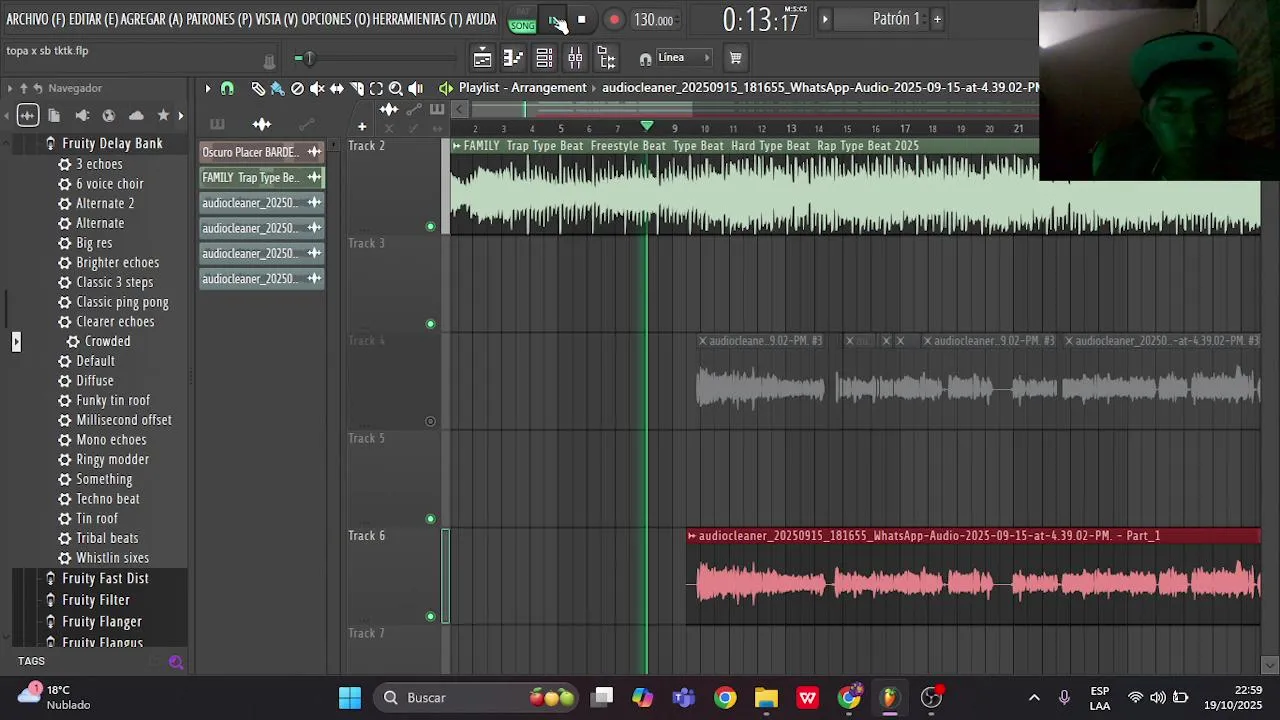Screen dimensions: 1280x720
Task: Add a new pattern with plus beside Patrón 1
Action: (937, 19)
